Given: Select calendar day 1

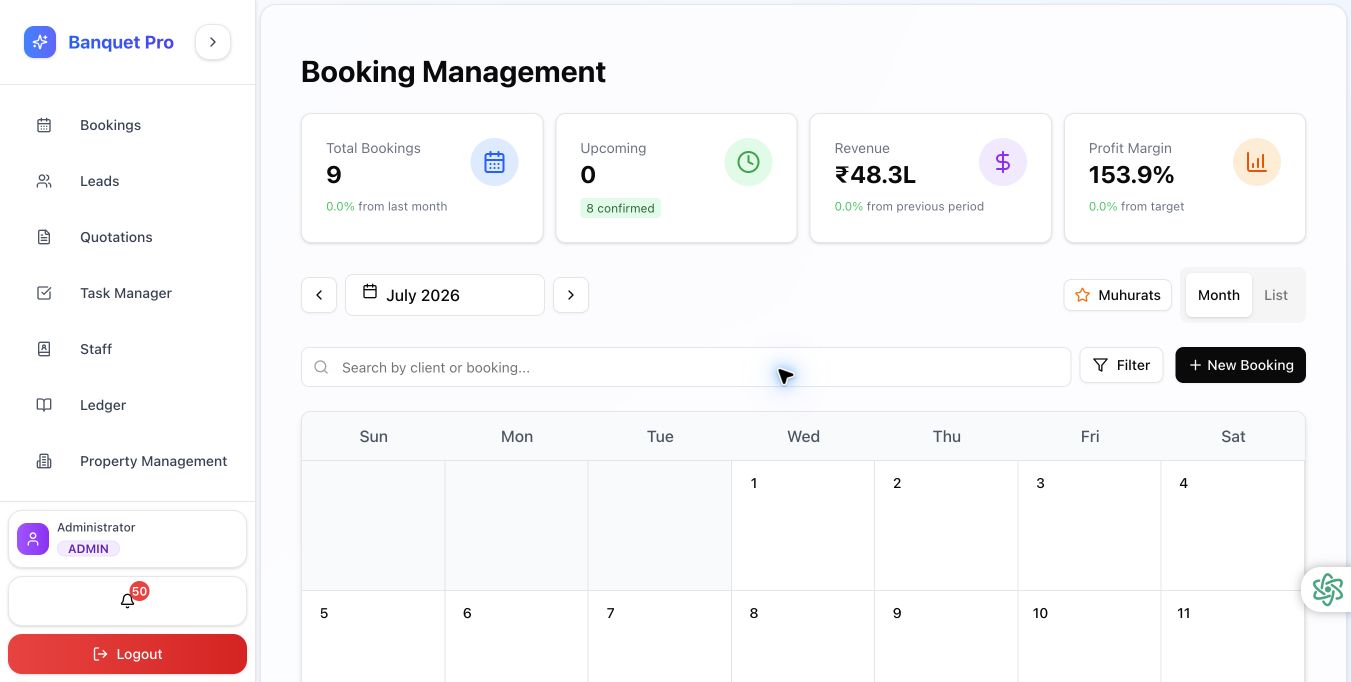Looking at the screenshot, I should point(803,525).
